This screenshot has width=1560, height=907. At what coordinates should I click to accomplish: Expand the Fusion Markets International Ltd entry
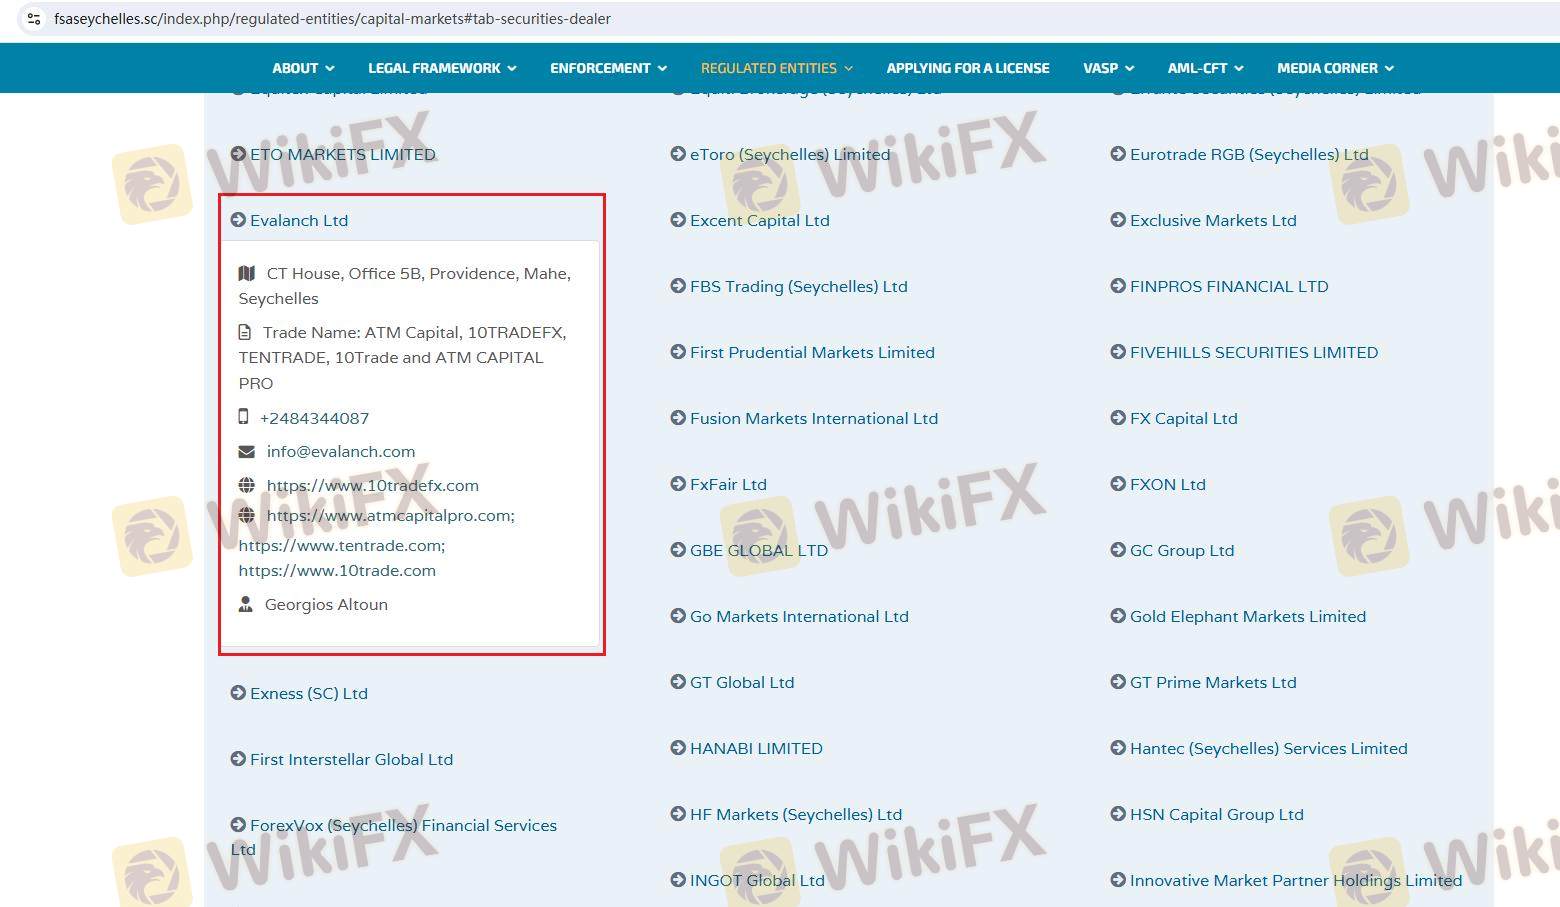pyautogui.click(x=813, y=419)
